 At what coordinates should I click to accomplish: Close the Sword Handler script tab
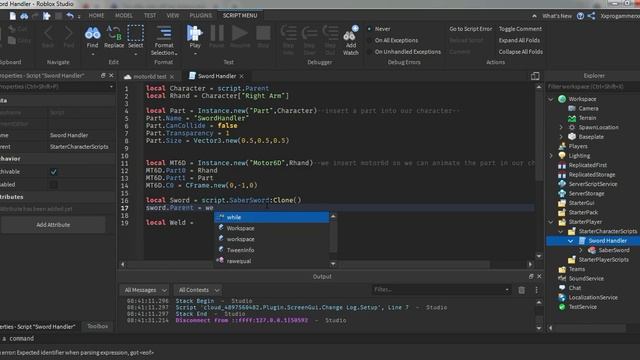242,76
